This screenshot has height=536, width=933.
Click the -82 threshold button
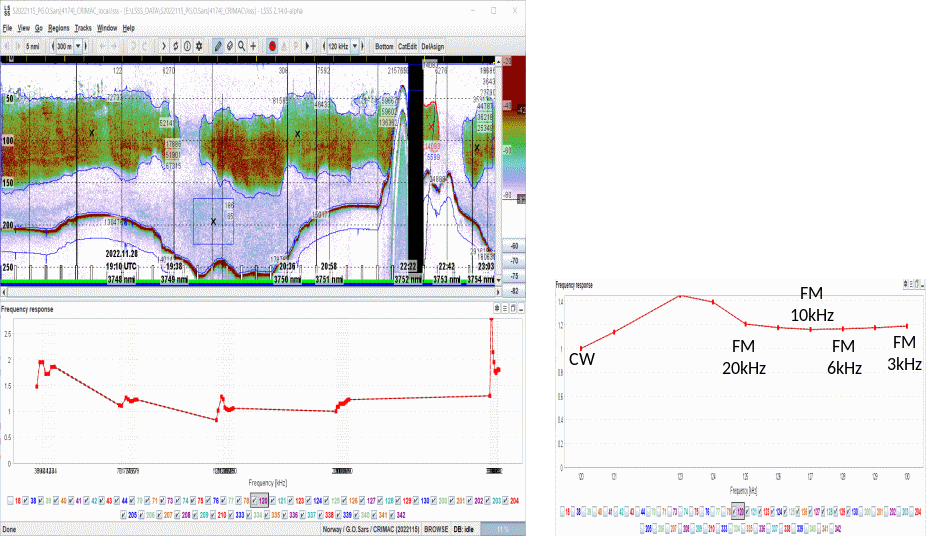coord(514,291)
